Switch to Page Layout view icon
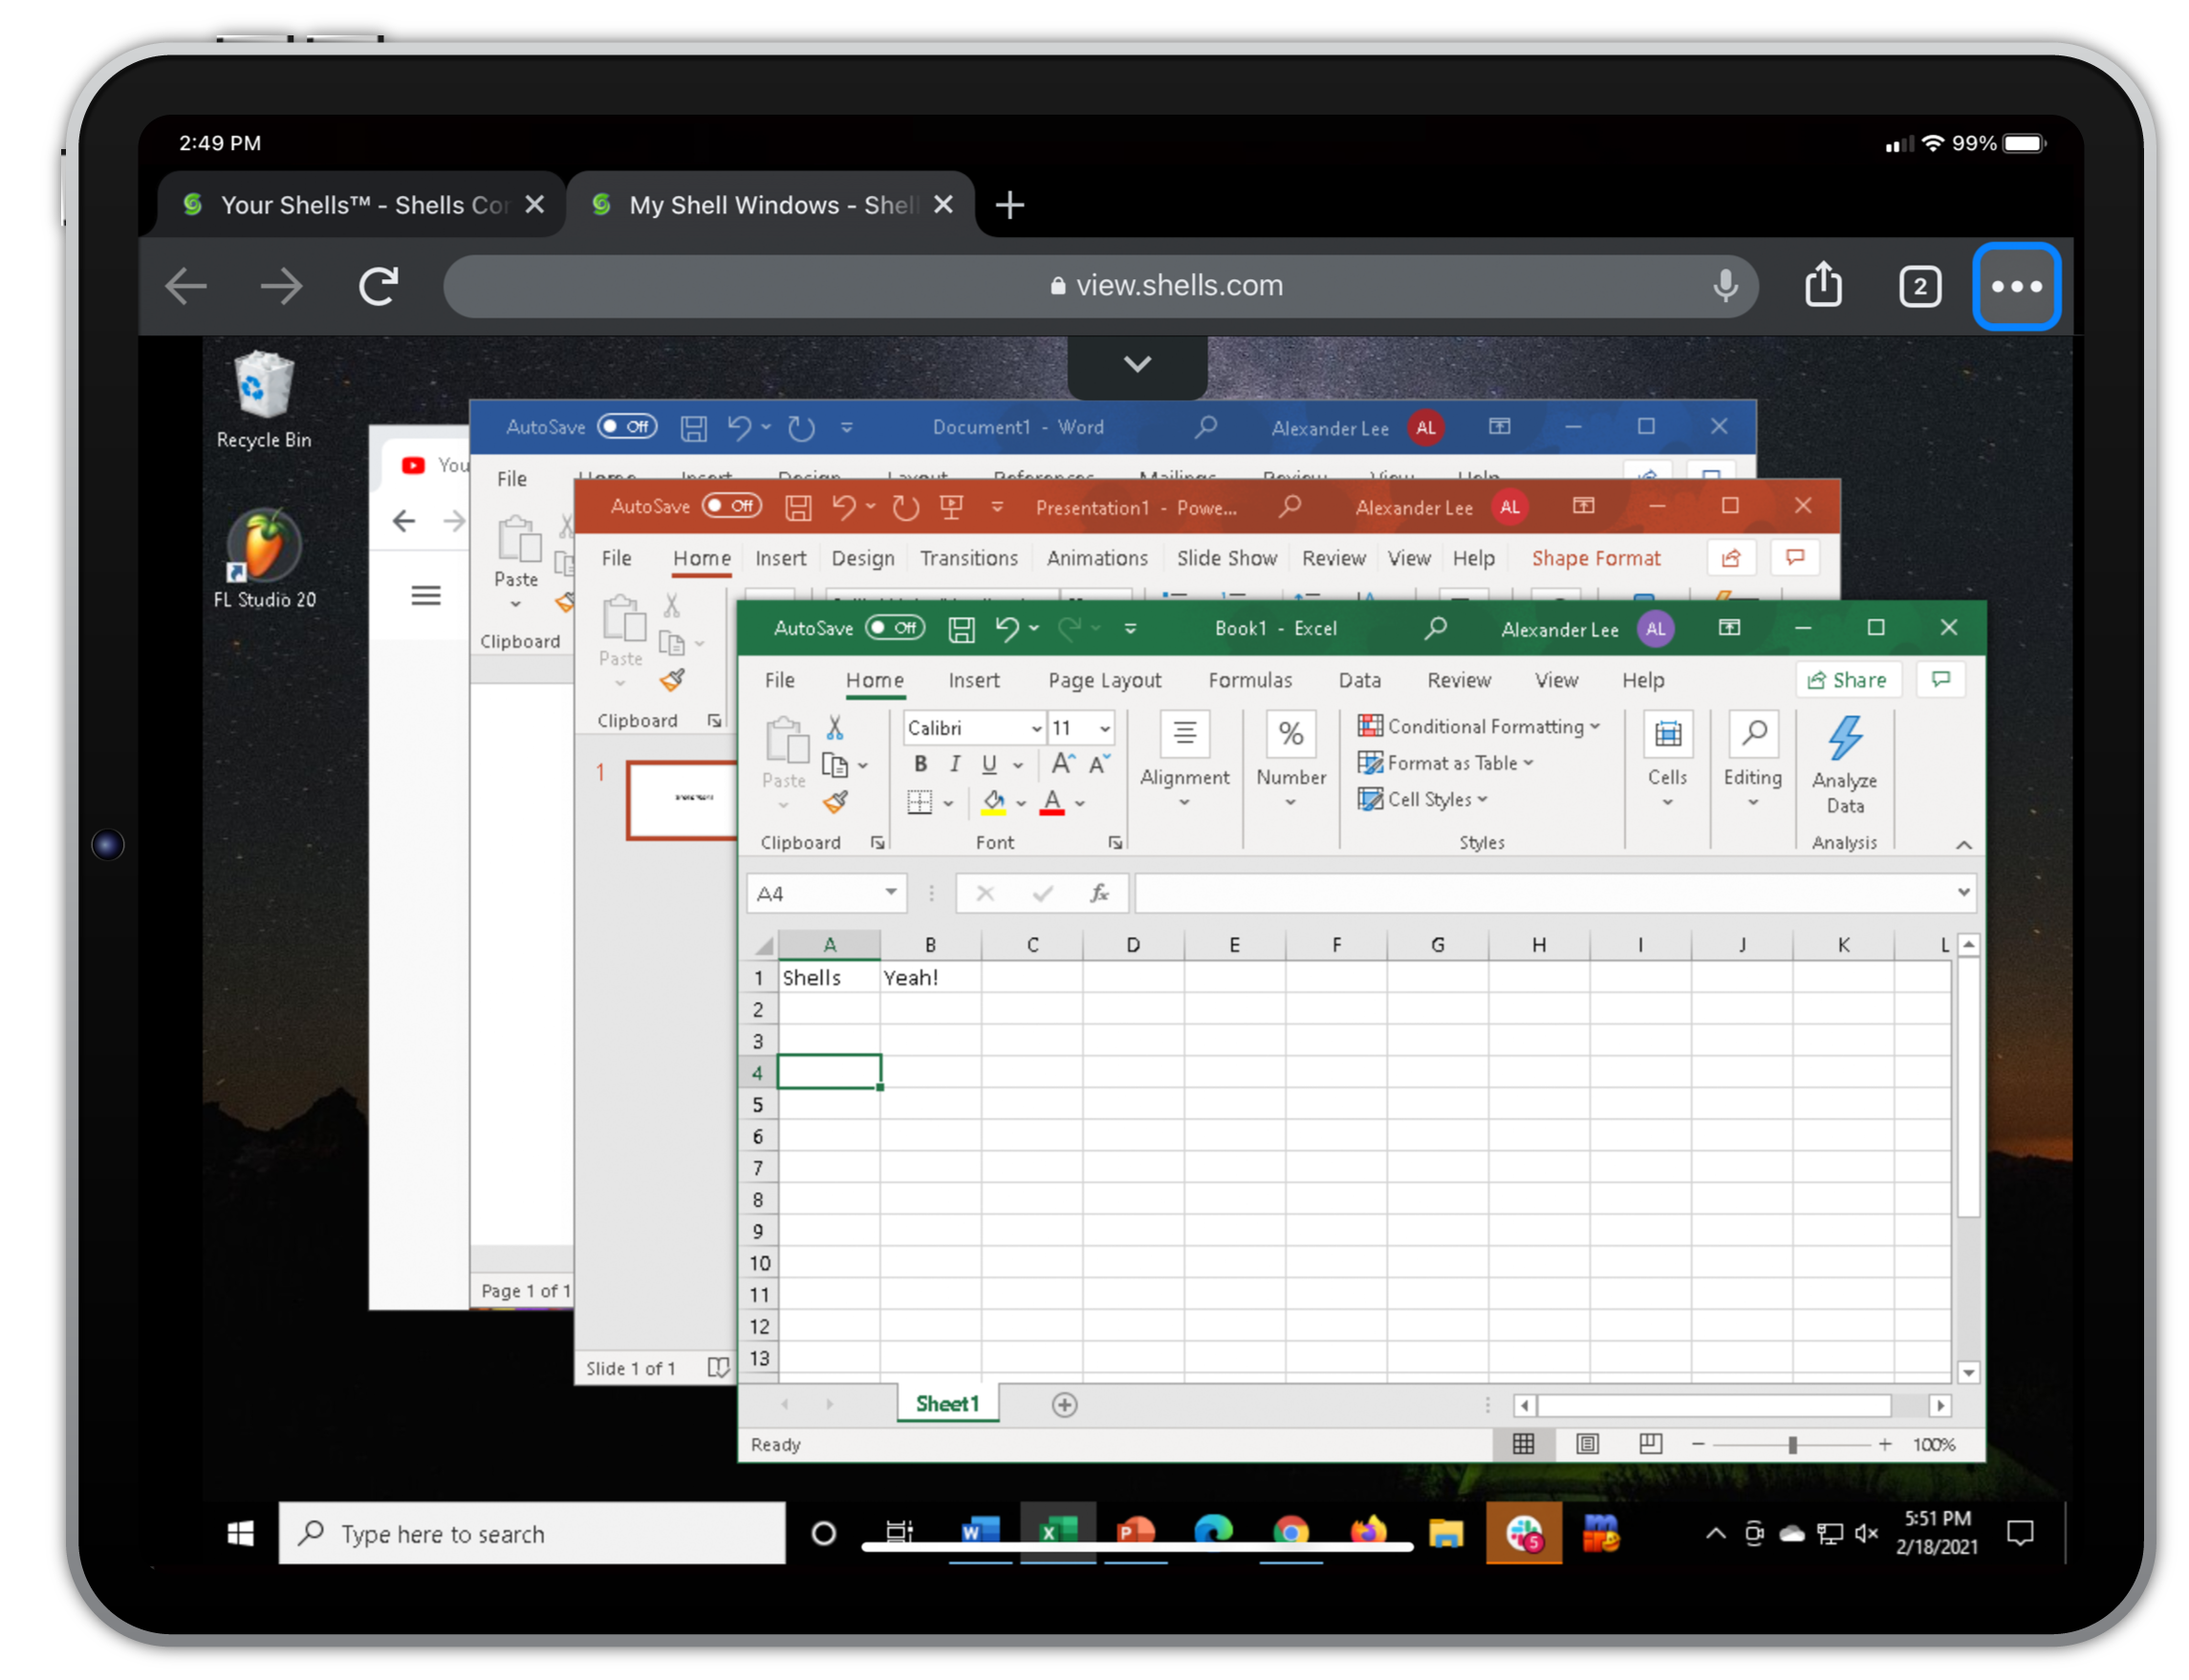The width and height of the screenshot is (2189, 1680). point(1587,1444)
